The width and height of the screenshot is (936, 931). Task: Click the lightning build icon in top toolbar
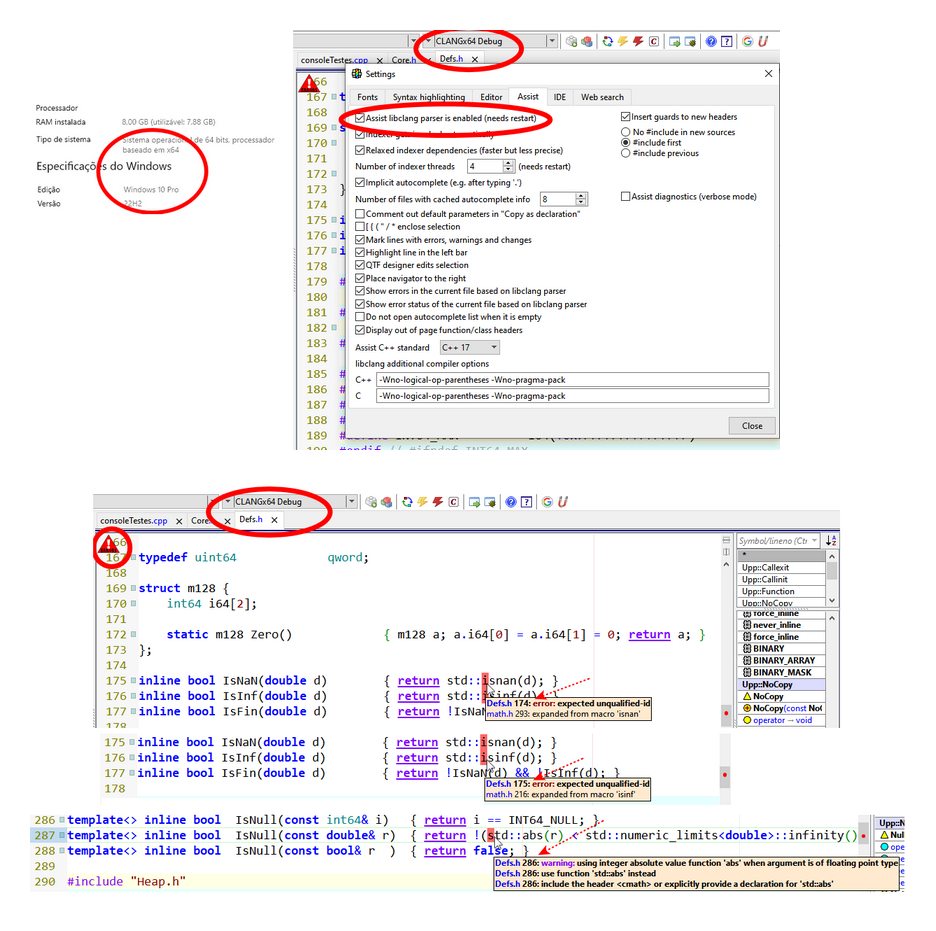pos(623,42)
